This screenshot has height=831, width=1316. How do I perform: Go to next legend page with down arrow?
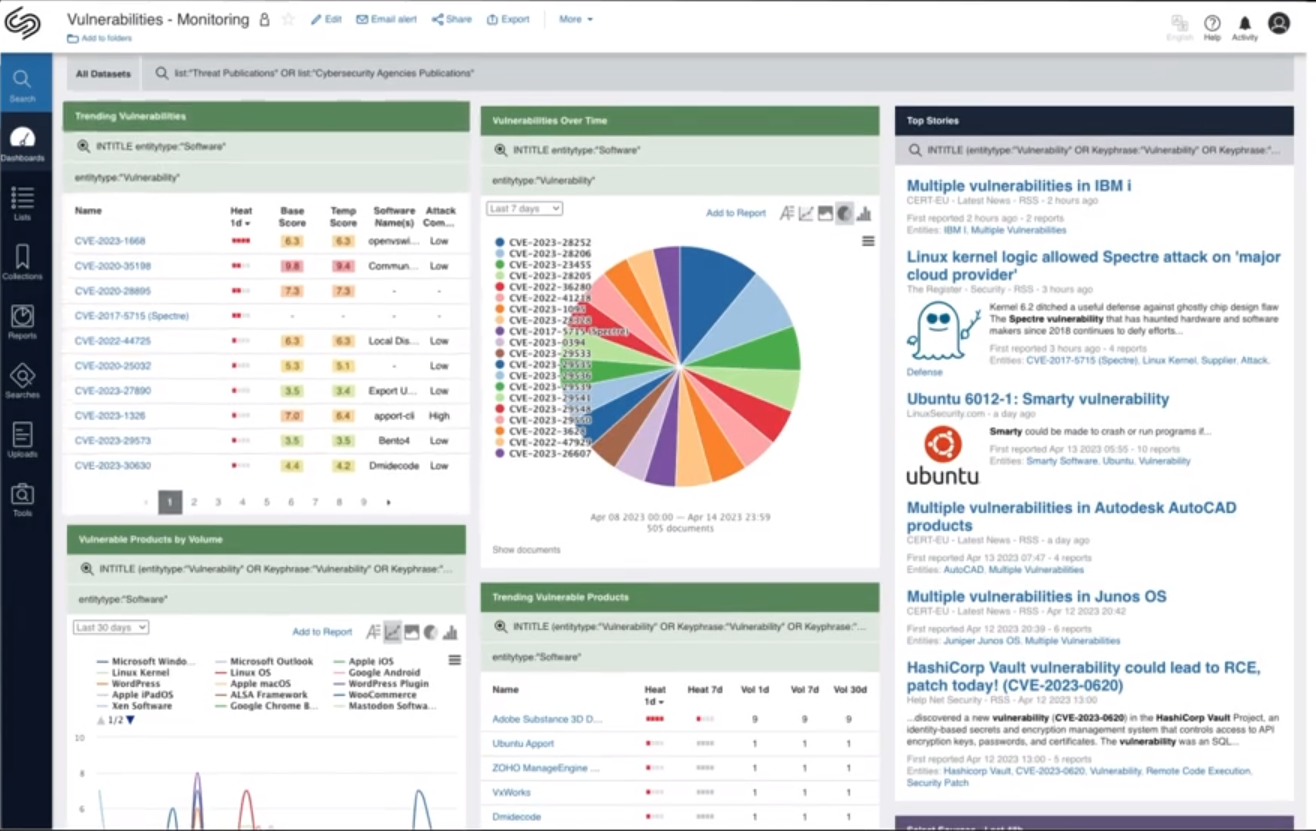[130, 720]
